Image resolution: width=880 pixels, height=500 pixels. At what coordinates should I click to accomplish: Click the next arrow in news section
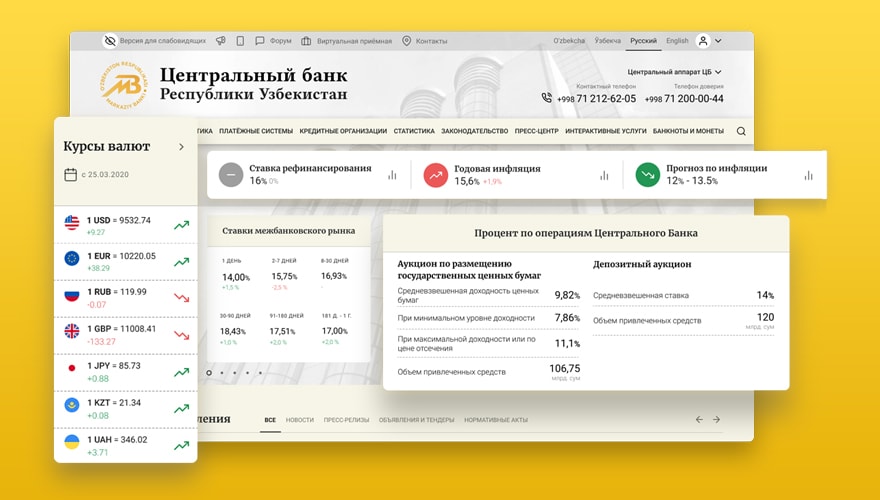point(716,419)
